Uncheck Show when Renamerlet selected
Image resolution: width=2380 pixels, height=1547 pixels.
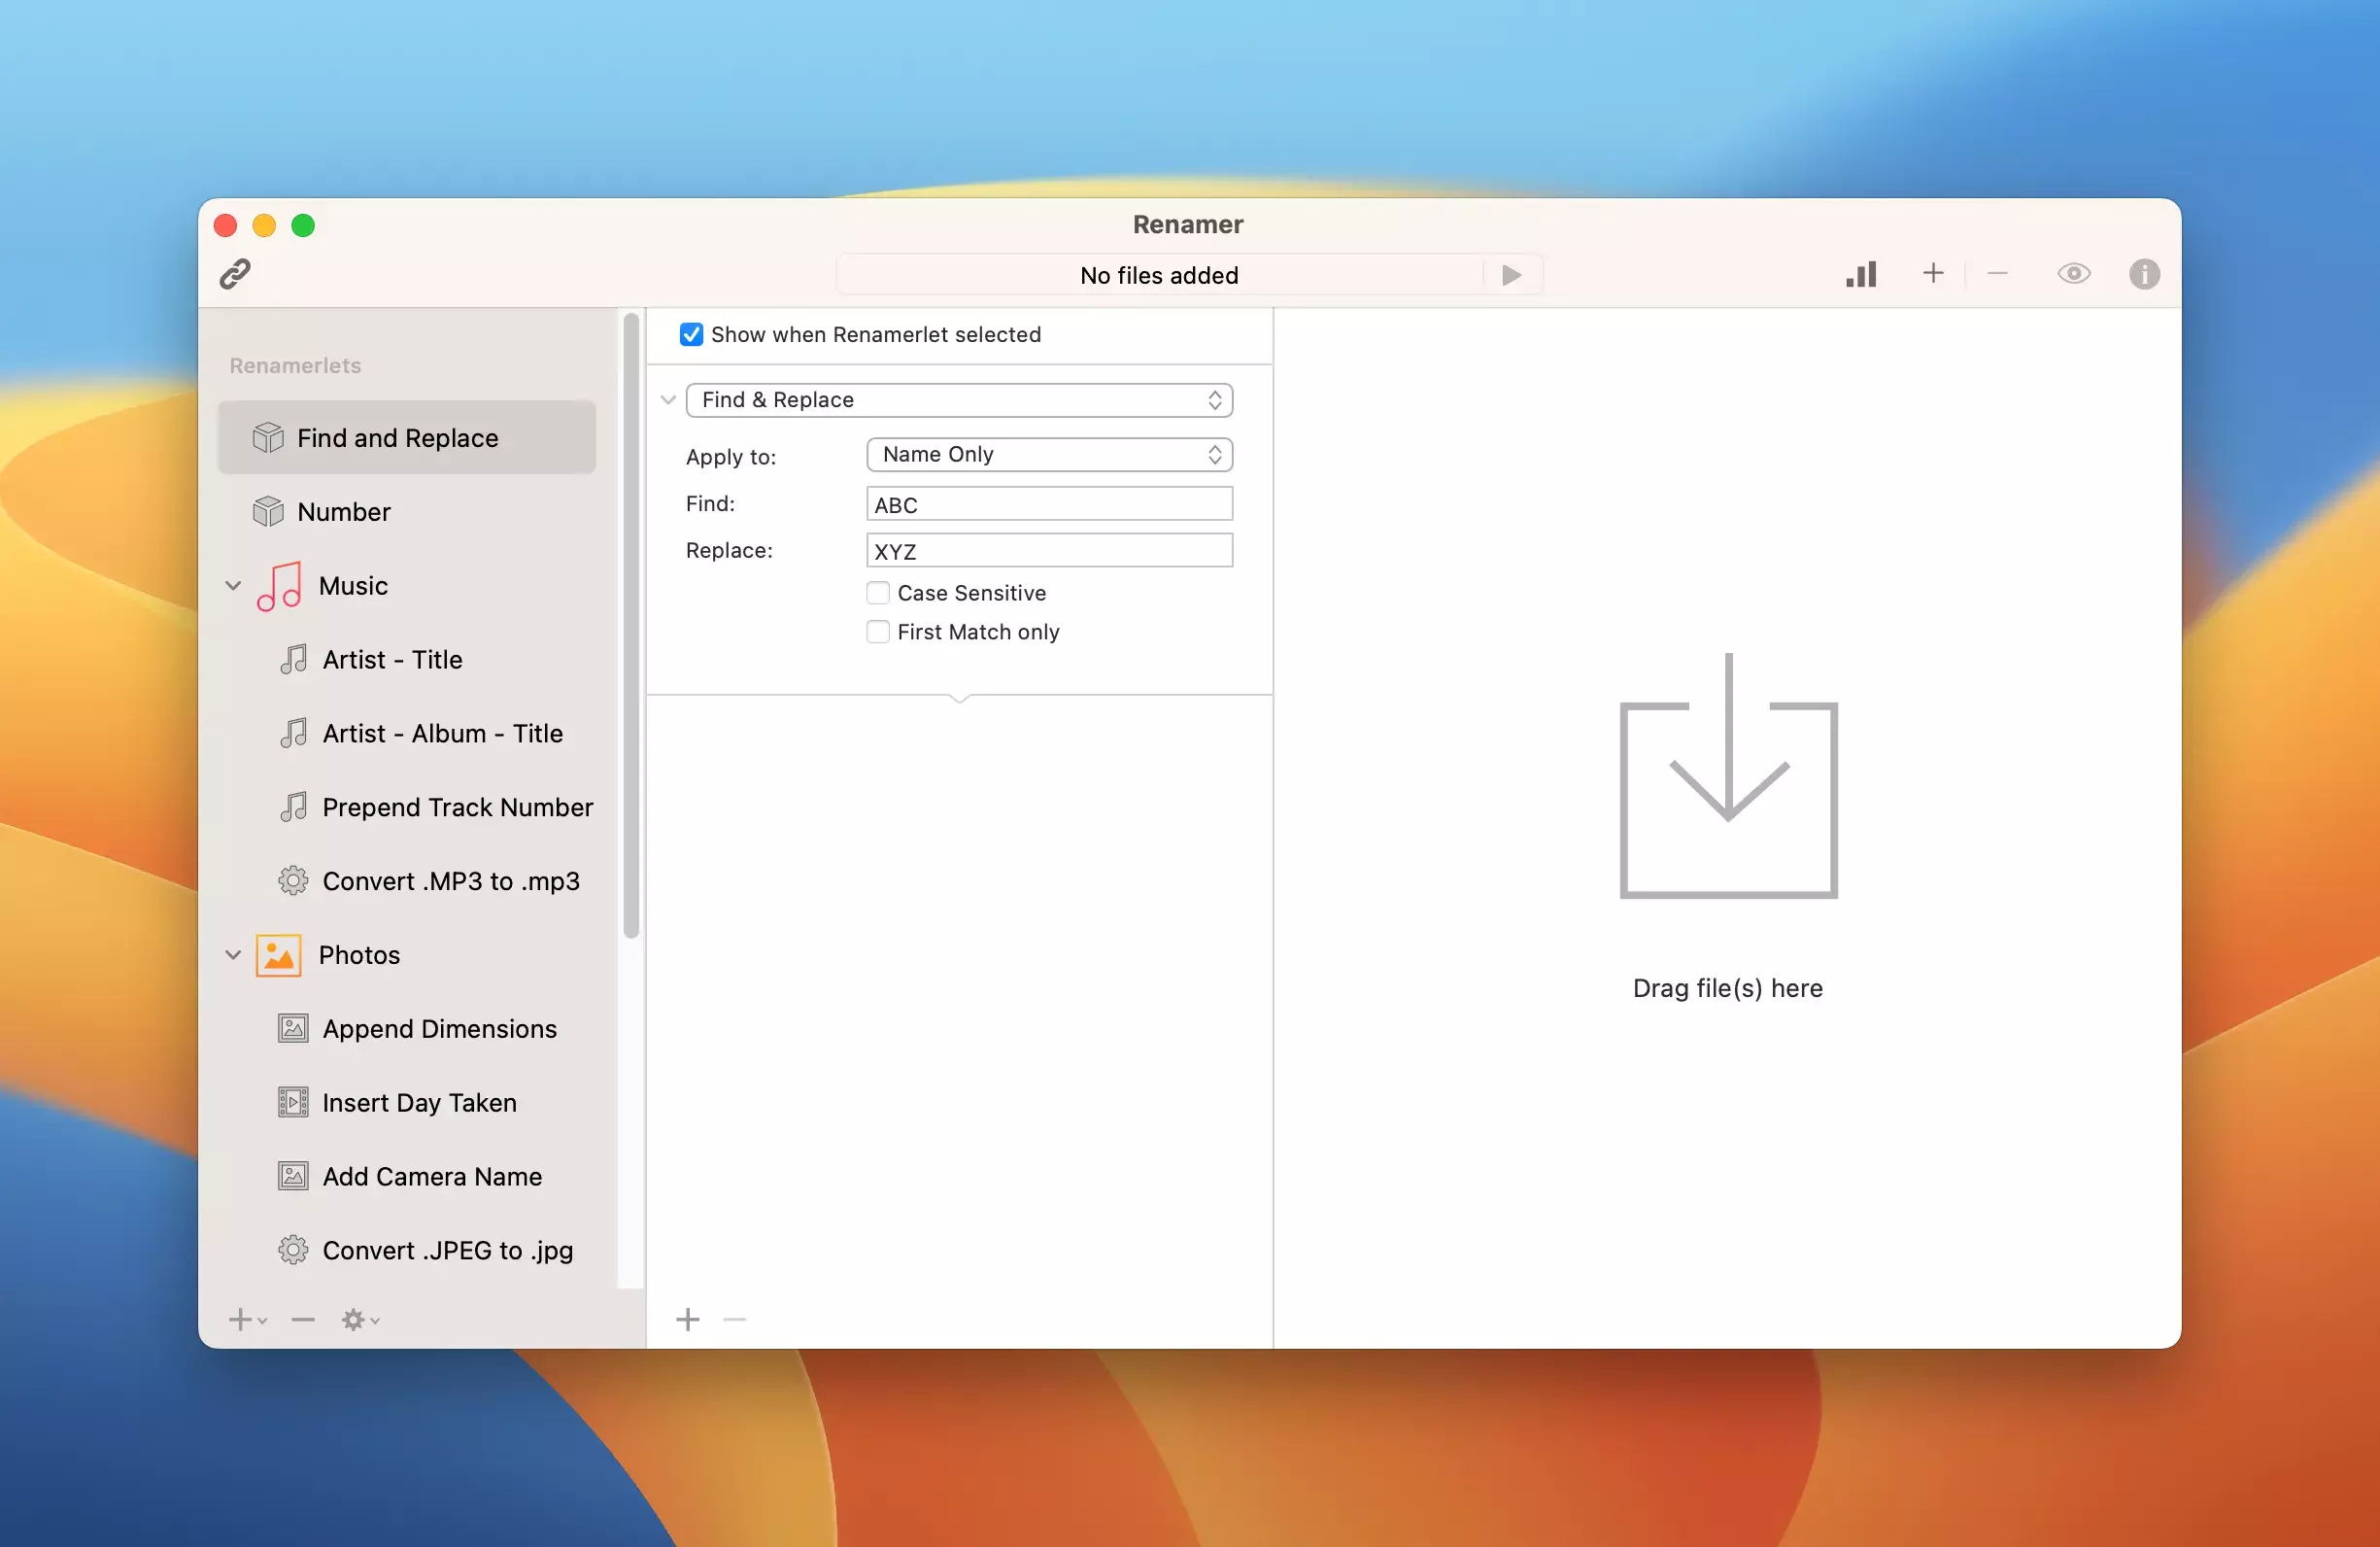point(691,334)
